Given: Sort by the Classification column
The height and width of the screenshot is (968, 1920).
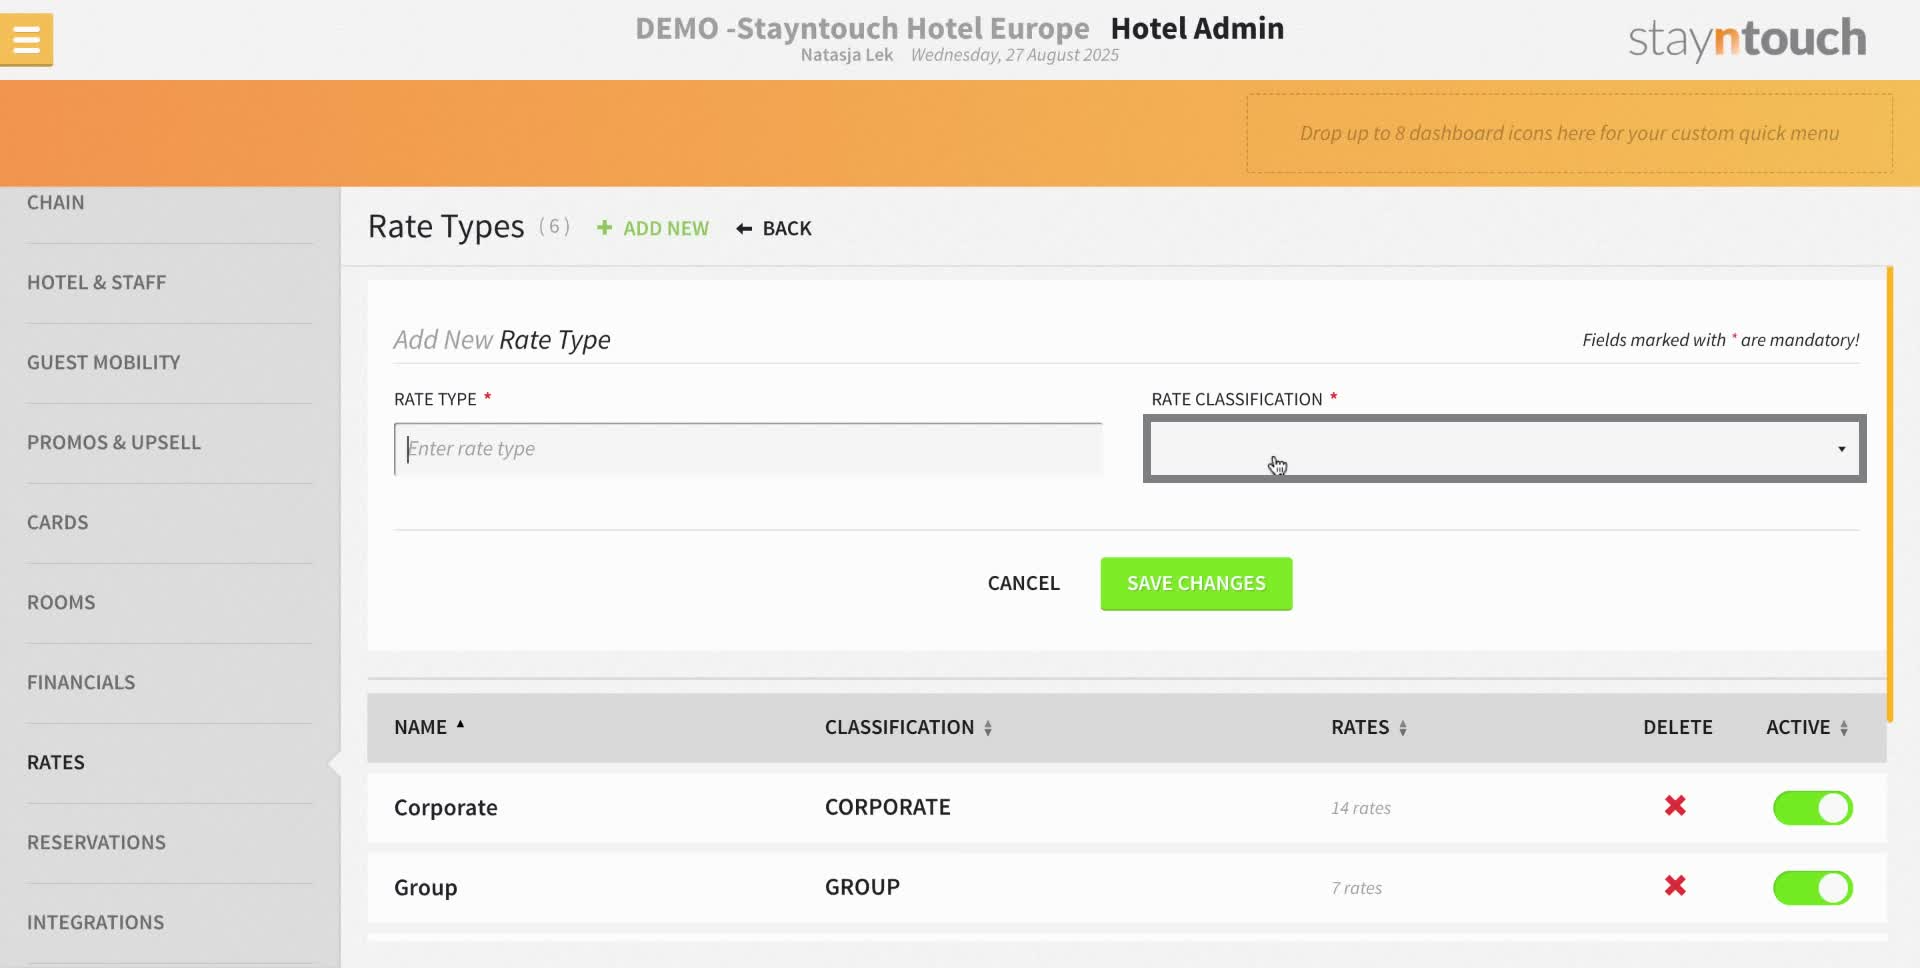Looking at the screenshot, I should tap(908, 727).
